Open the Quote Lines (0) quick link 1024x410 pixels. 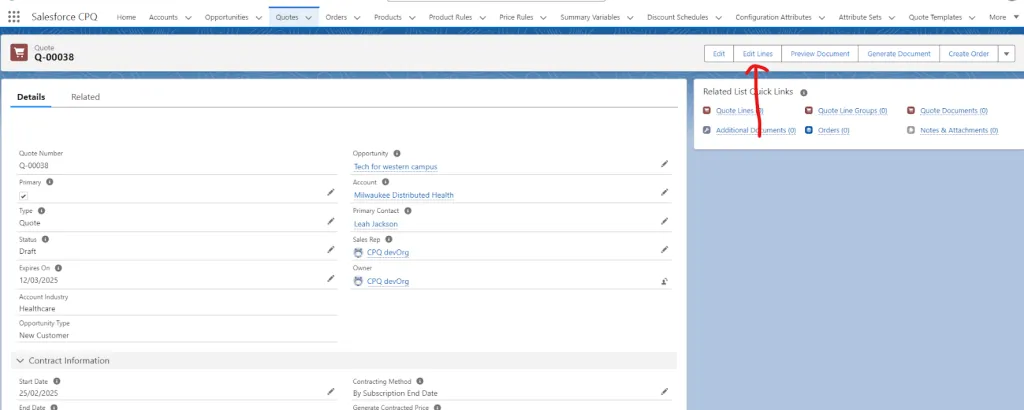(740, 111)
